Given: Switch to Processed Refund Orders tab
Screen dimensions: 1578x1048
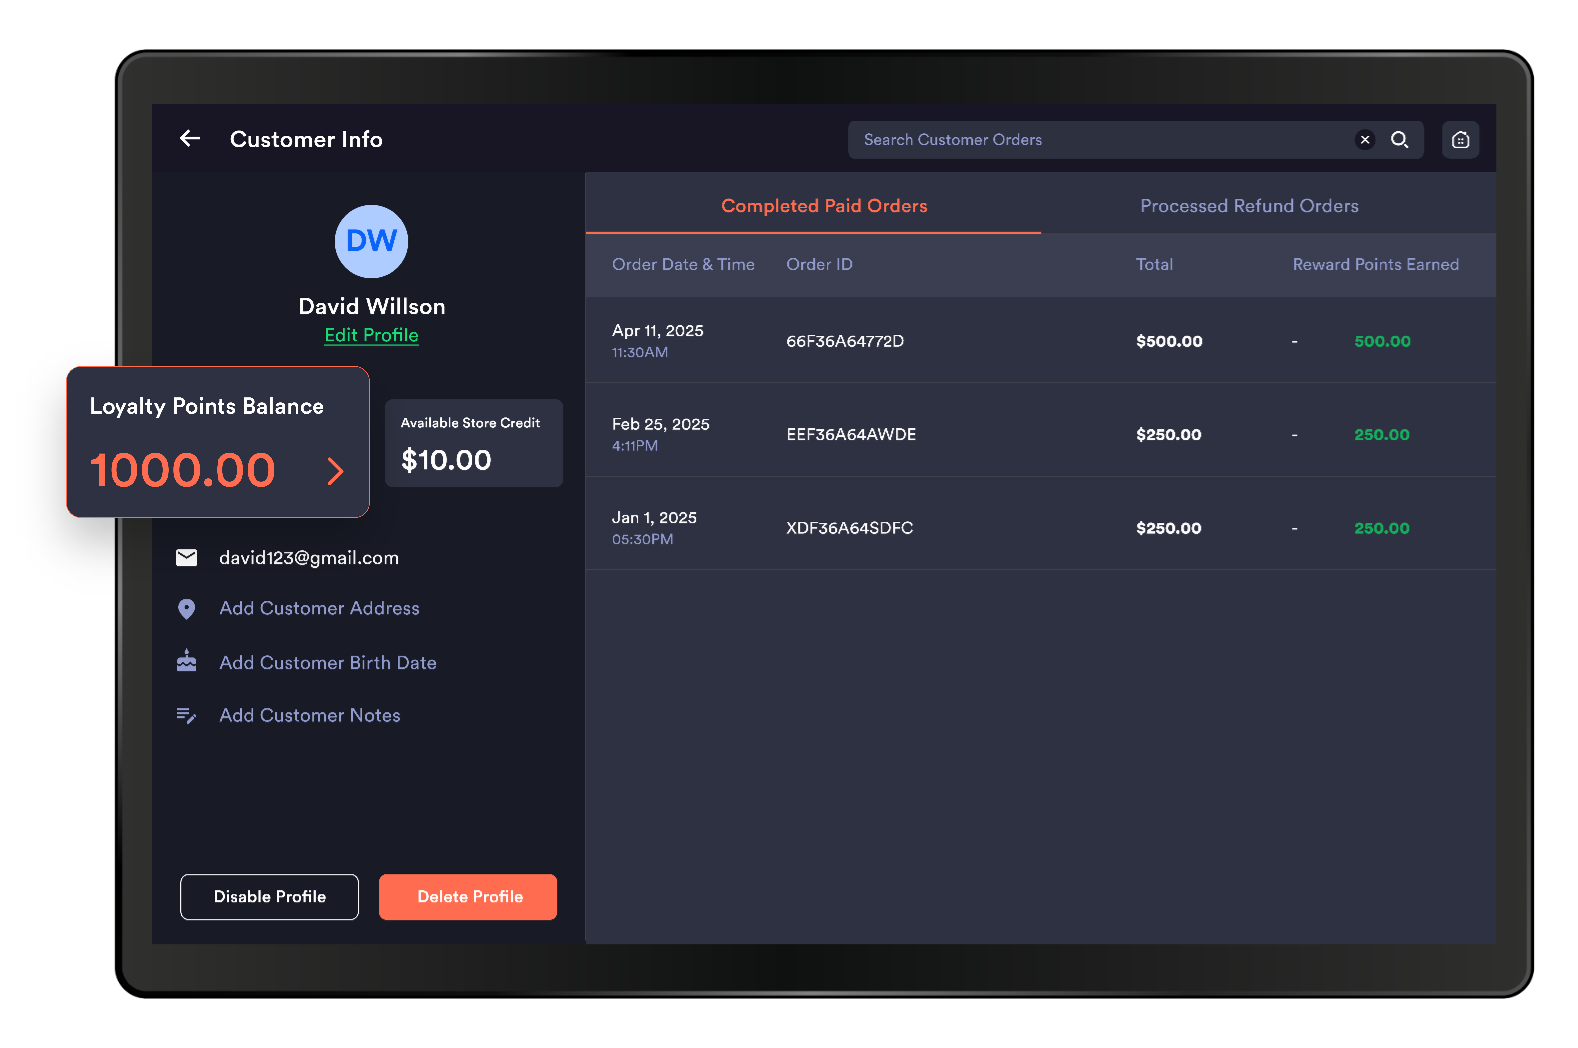Looking at the screenshot, I should point(1249,206).
